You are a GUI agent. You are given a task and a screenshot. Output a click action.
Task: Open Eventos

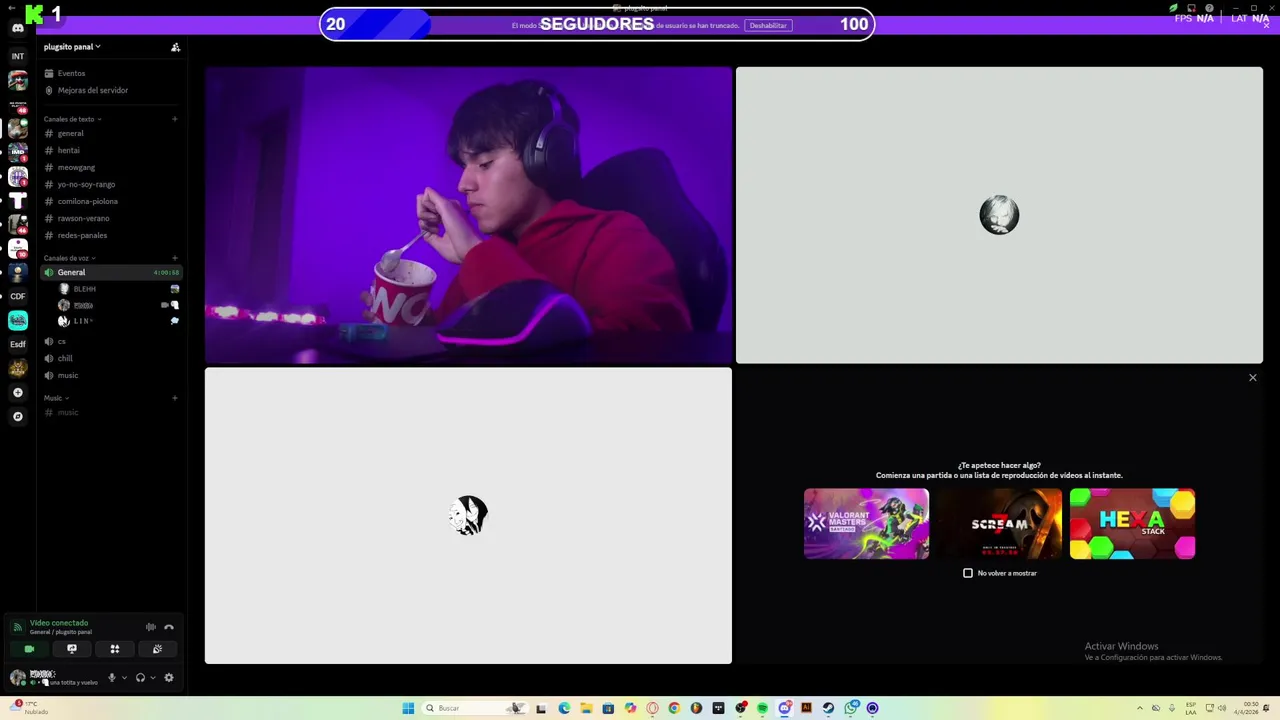110,73
